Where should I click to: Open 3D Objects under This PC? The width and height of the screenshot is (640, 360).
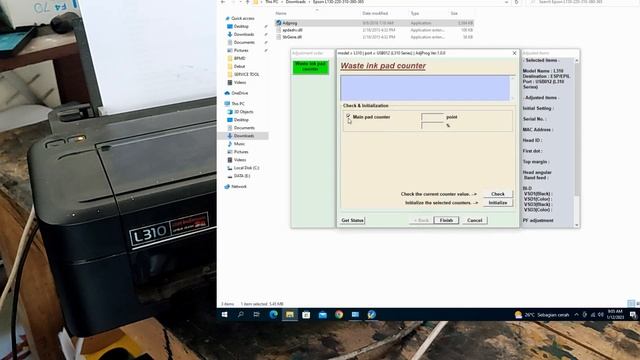(243, 112)
